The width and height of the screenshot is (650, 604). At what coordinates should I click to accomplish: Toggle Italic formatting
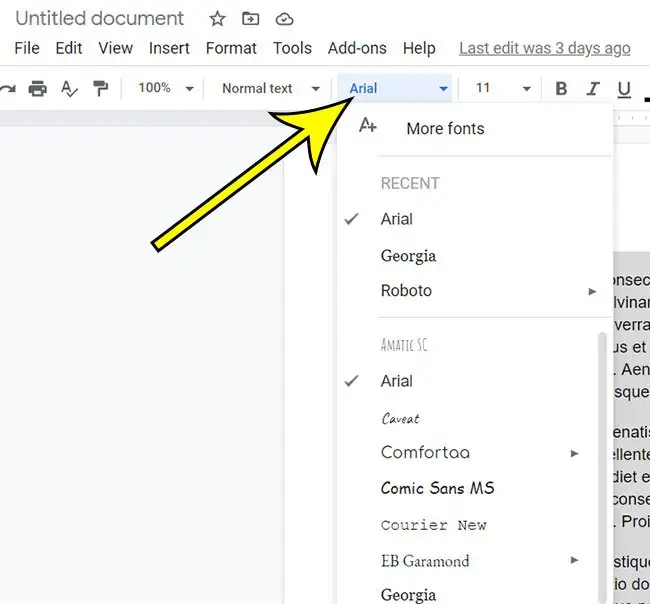tap(593, 88)
